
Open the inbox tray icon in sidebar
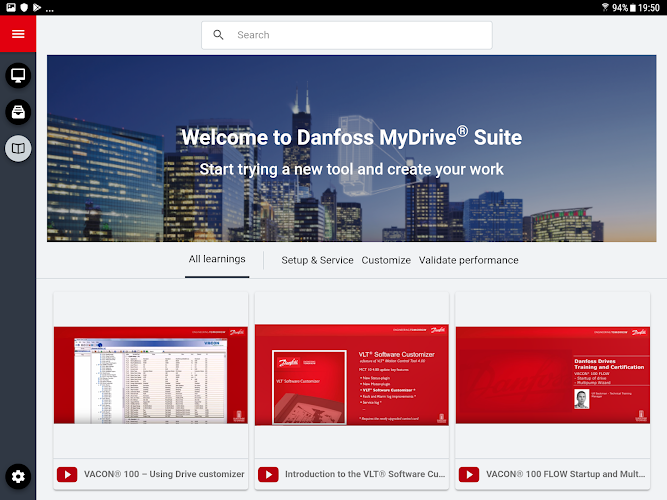18,112
